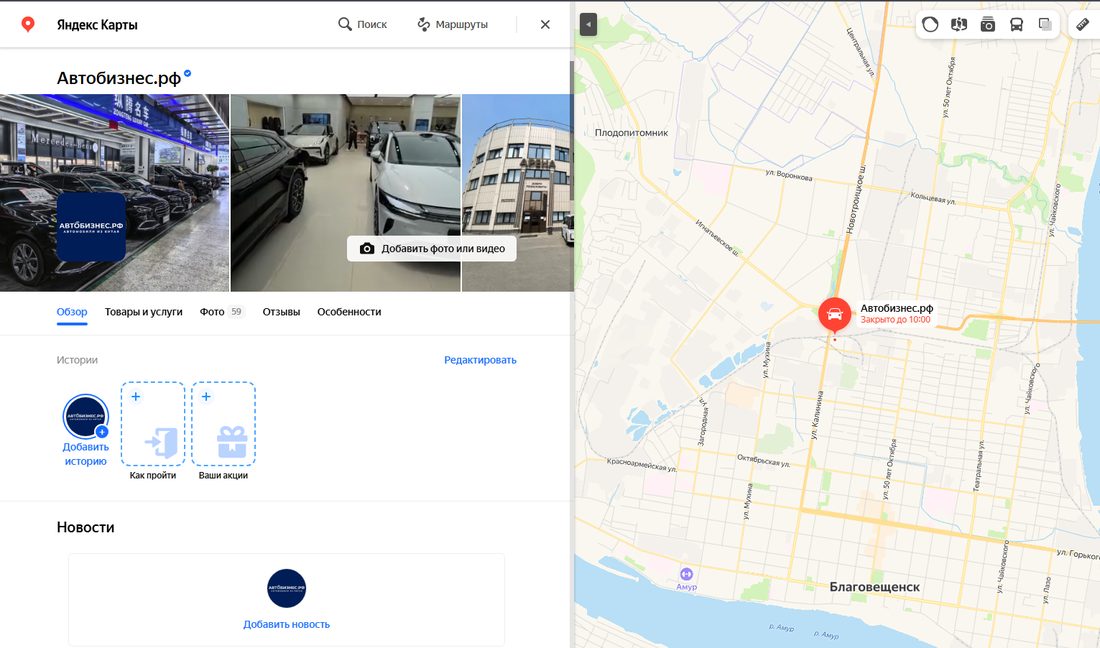Click the Добавить фото или видео button
1100x648 pixels.
tap(431, 249)
